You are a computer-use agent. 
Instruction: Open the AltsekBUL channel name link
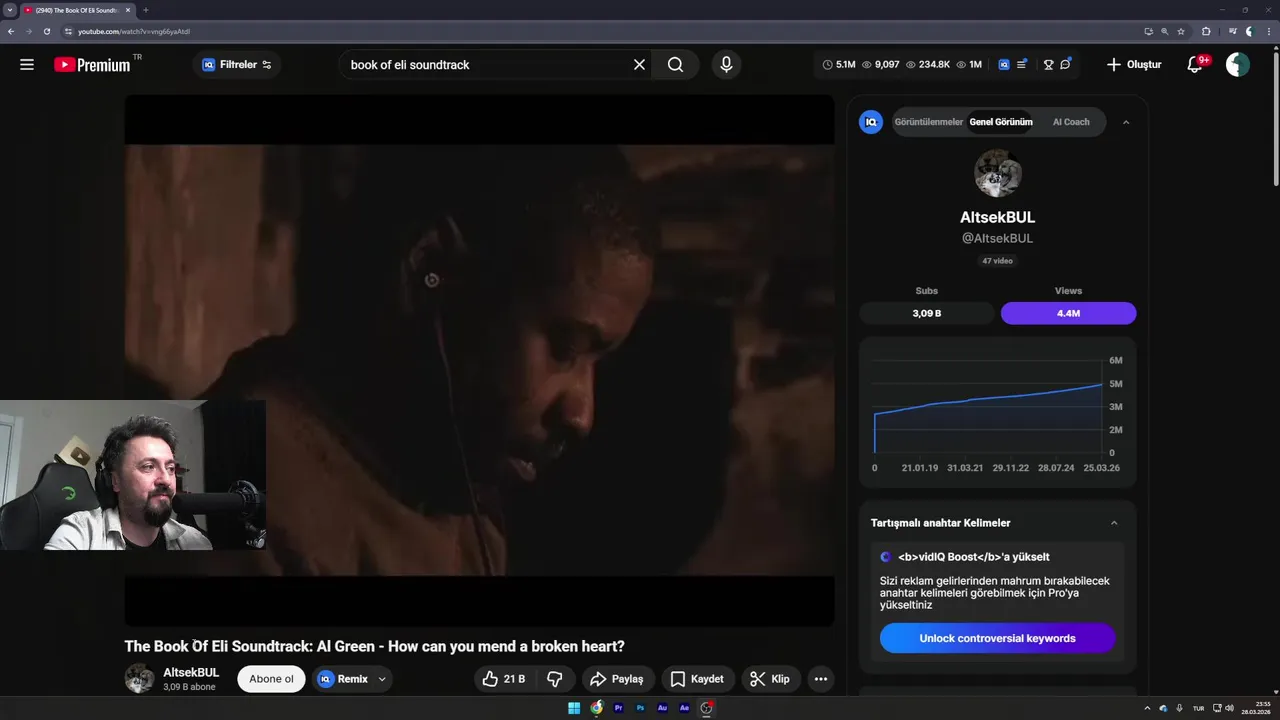click(x=191, y=673)
